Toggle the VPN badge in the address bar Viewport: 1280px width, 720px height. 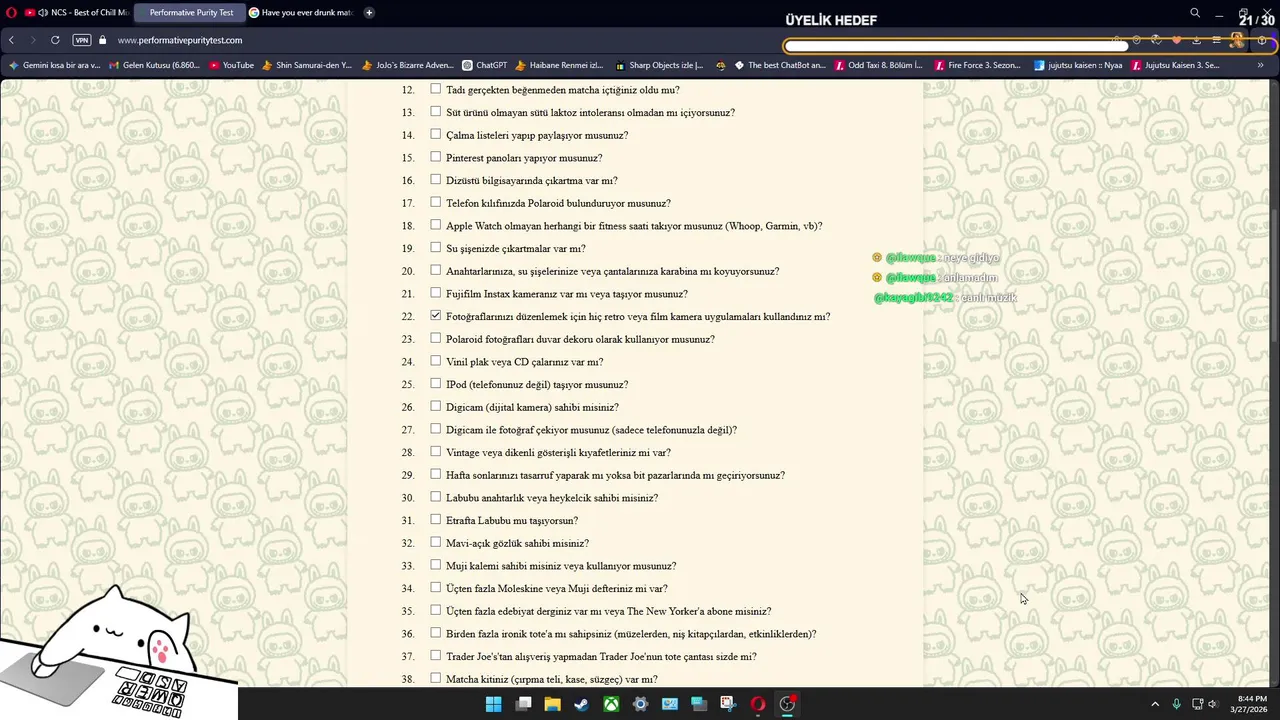82,40
